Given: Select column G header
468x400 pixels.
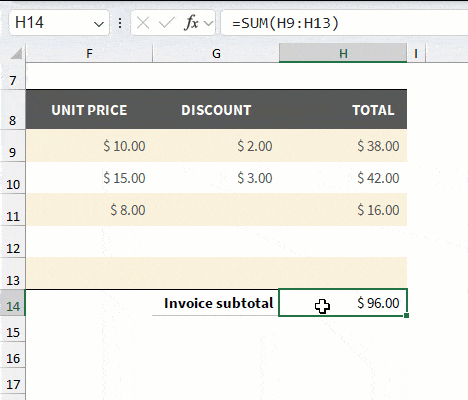Looking at the screenshot, I should click(x=216, y=53).
